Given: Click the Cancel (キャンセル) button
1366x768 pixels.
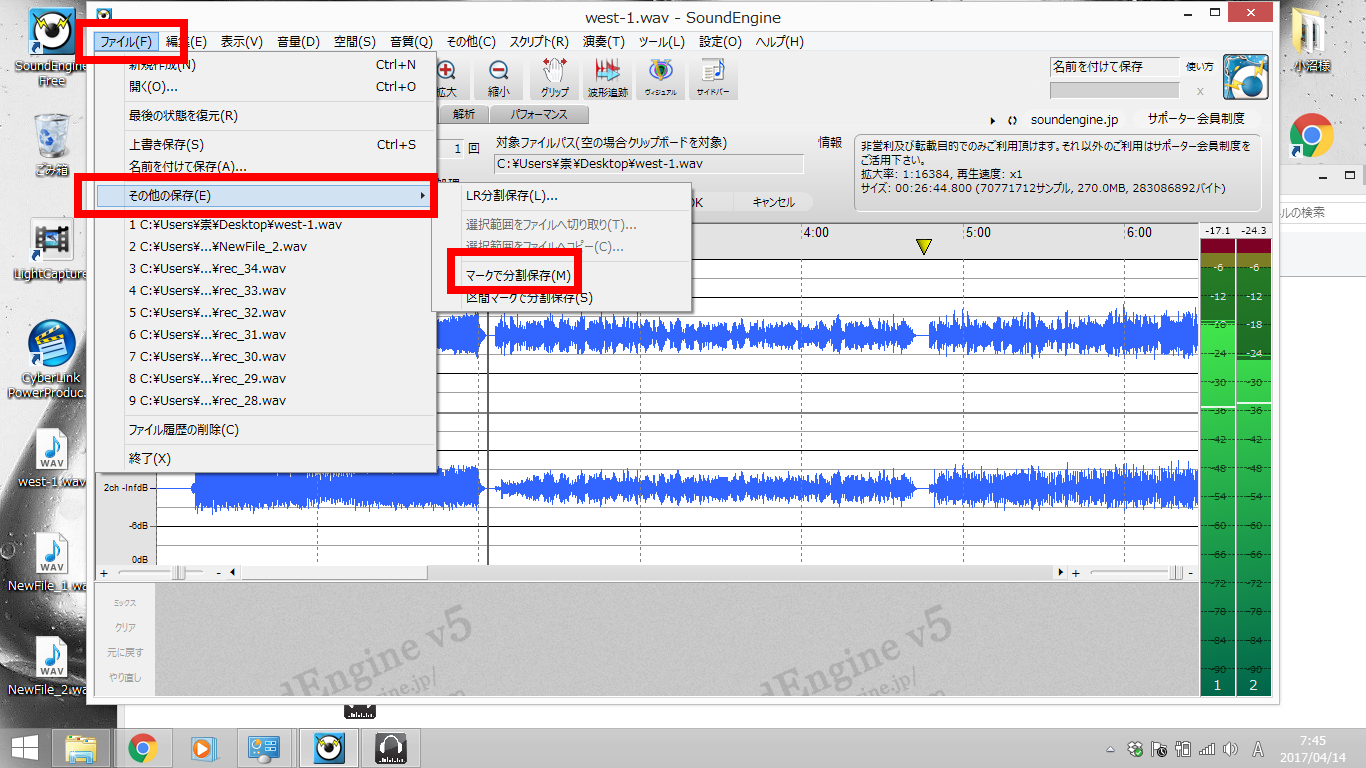Looking at the screenshot, I should click(773, 202).
